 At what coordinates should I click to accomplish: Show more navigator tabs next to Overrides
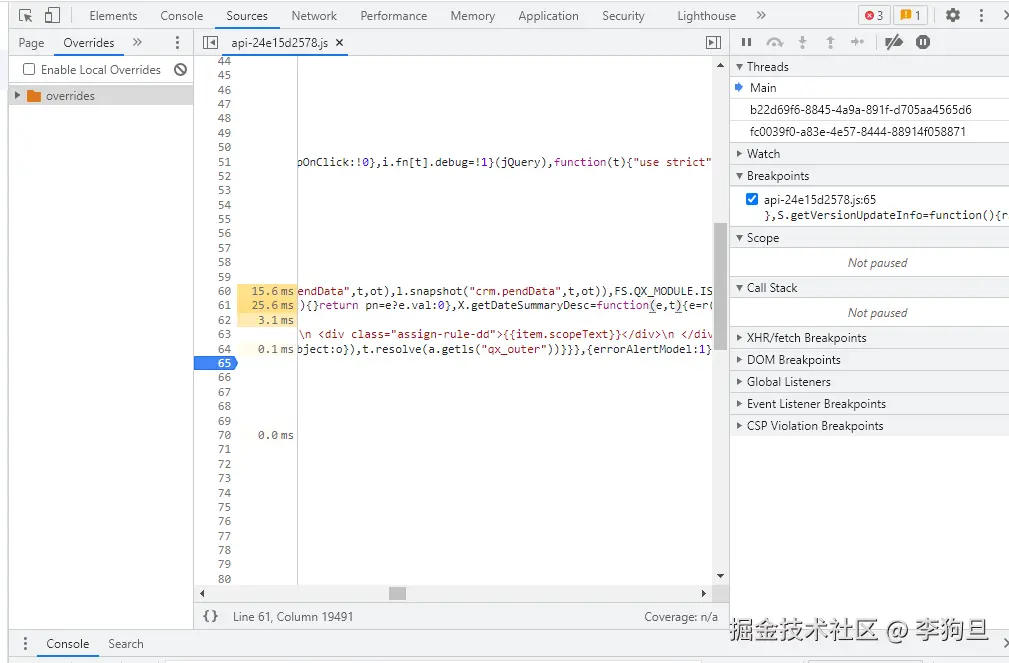pyautogui.click(x=137, y=42)
